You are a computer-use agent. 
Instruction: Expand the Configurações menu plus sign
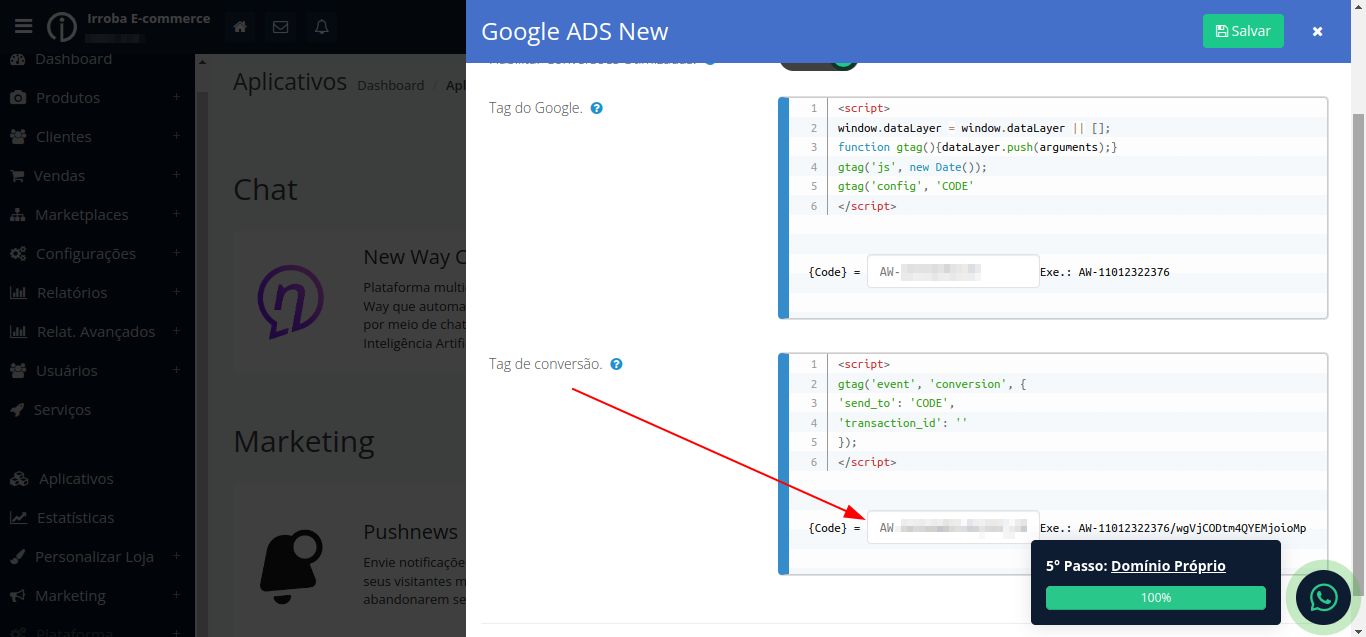pos(176,253)
